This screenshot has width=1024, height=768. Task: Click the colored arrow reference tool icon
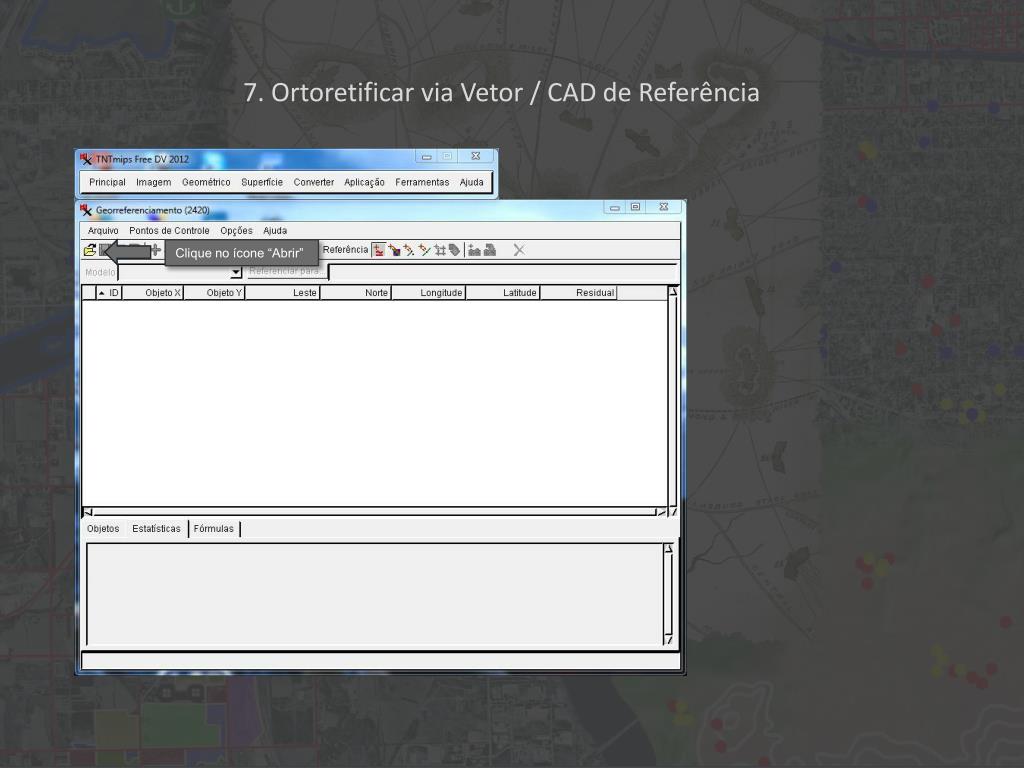click(x=394, y=250)
